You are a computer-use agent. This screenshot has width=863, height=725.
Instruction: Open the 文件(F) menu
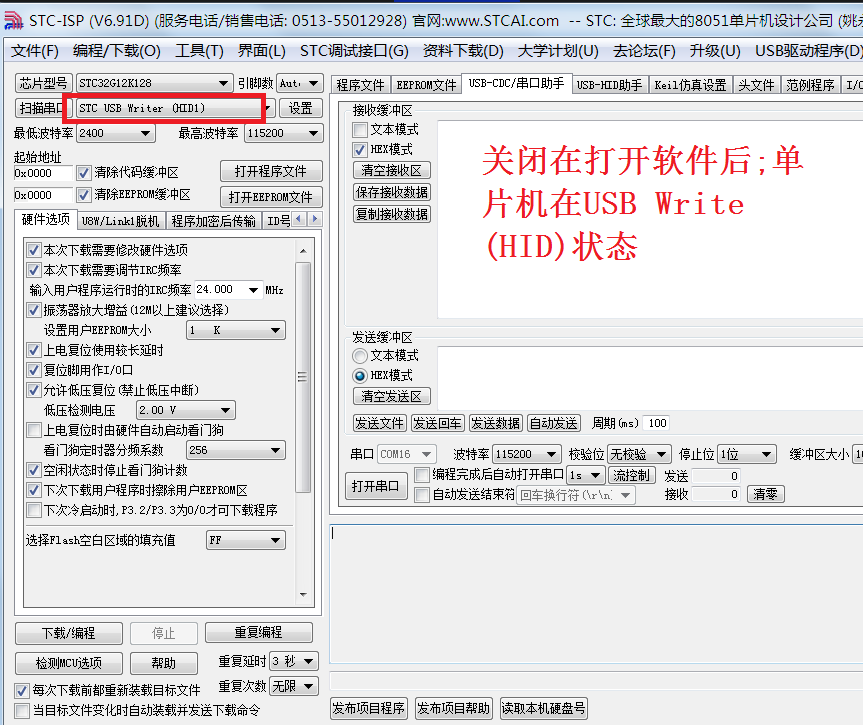35,51
